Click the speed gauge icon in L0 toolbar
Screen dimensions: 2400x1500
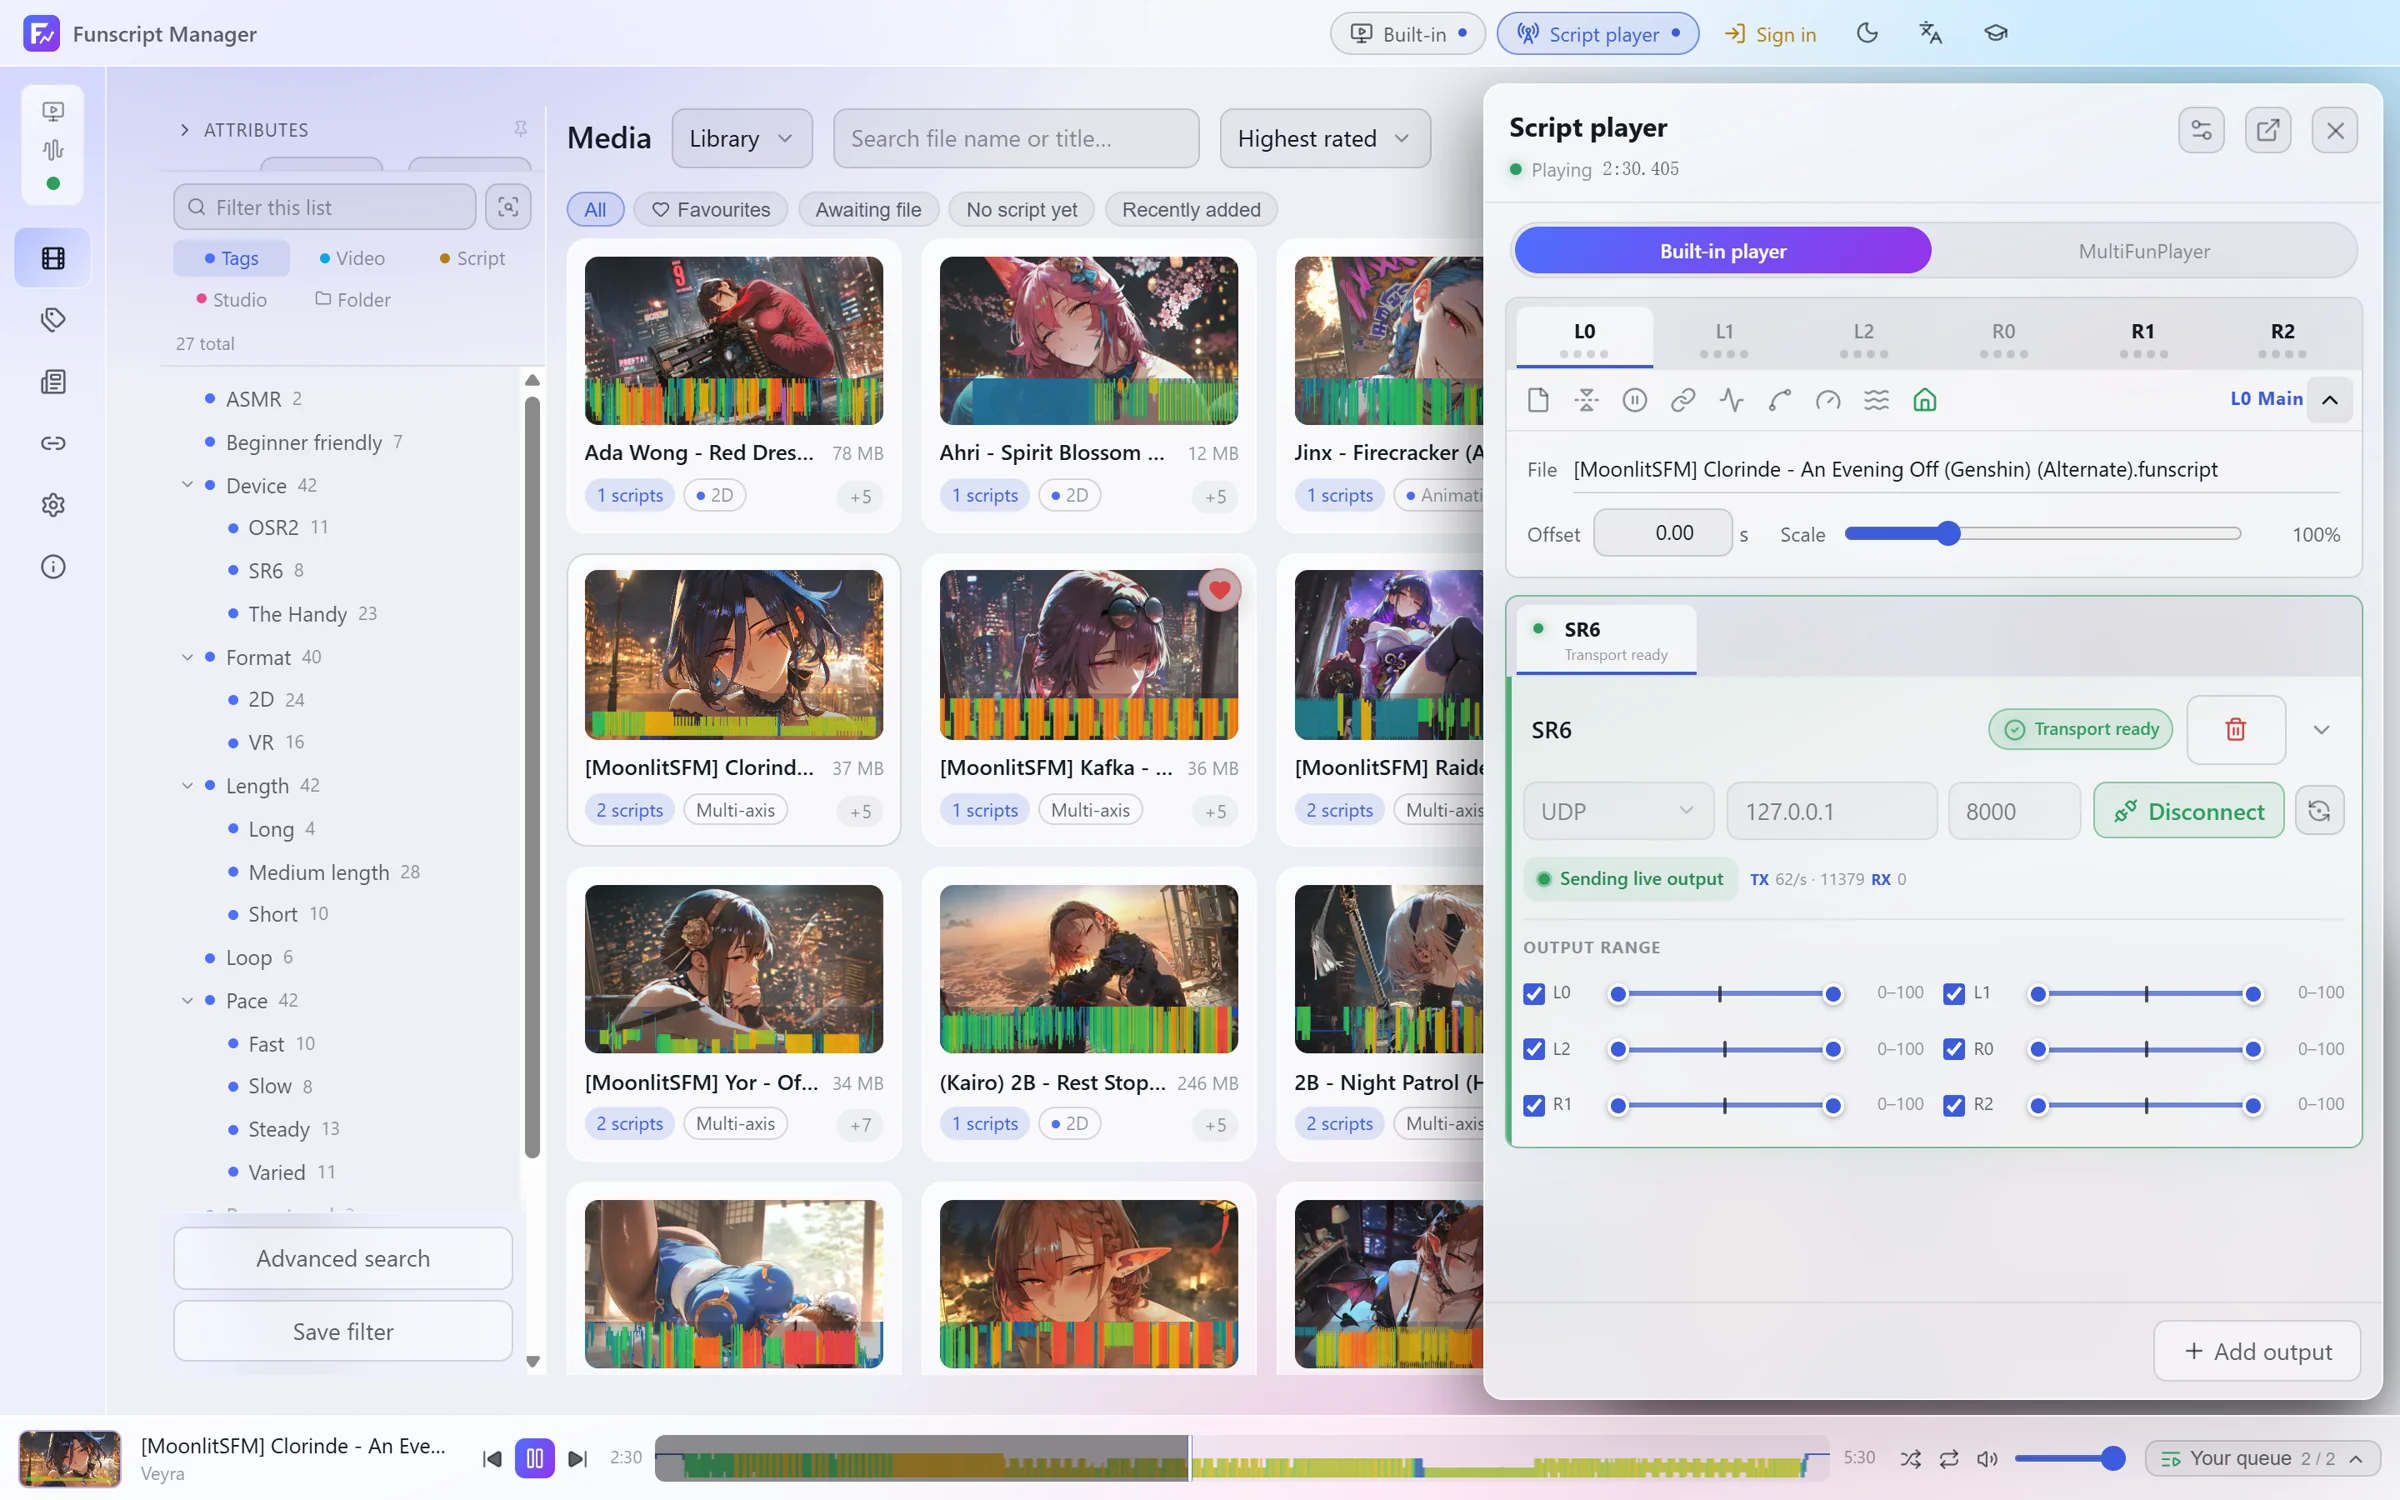click(x=1828, y=400)
